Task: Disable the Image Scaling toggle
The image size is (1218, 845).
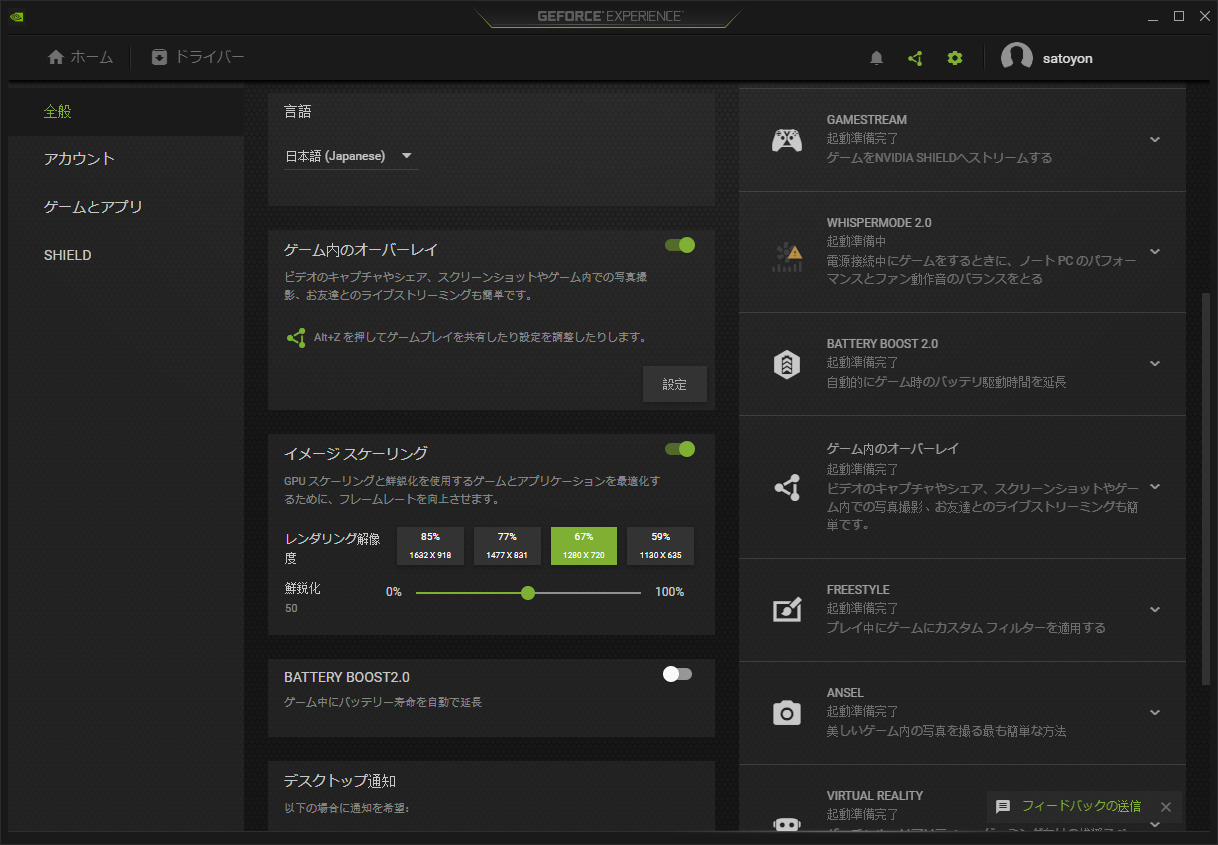Action: [680, 449]
